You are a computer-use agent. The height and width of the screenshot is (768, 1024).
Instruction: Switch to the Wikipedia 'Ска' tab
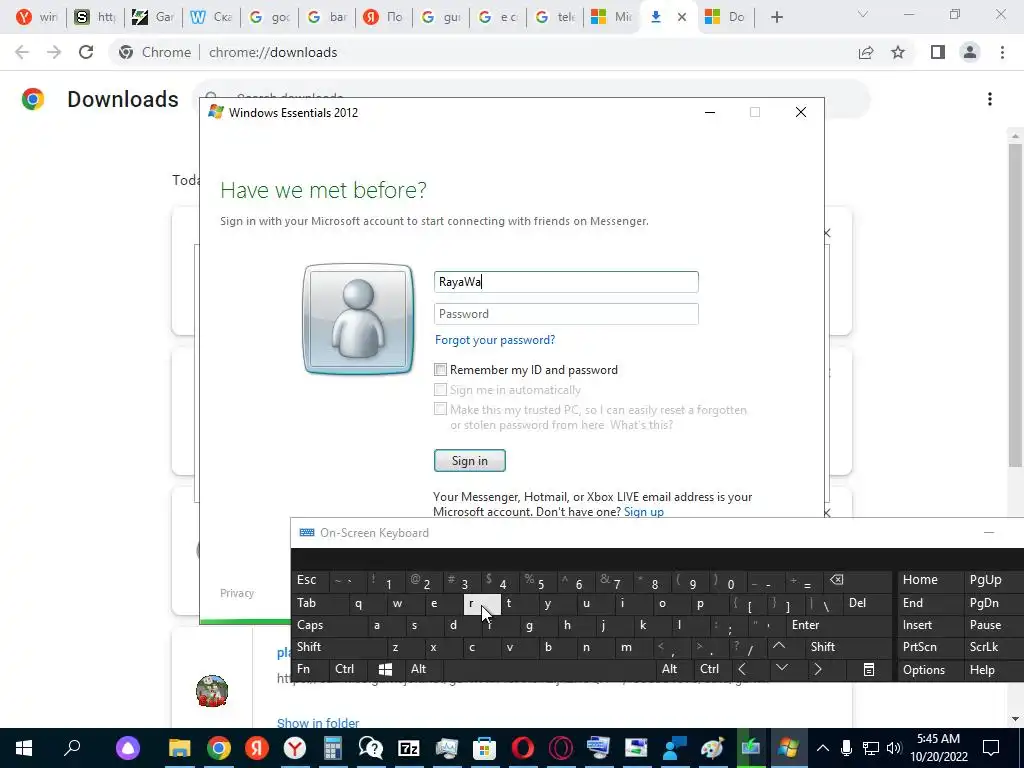pyautogui.click(x=210, y=17)
